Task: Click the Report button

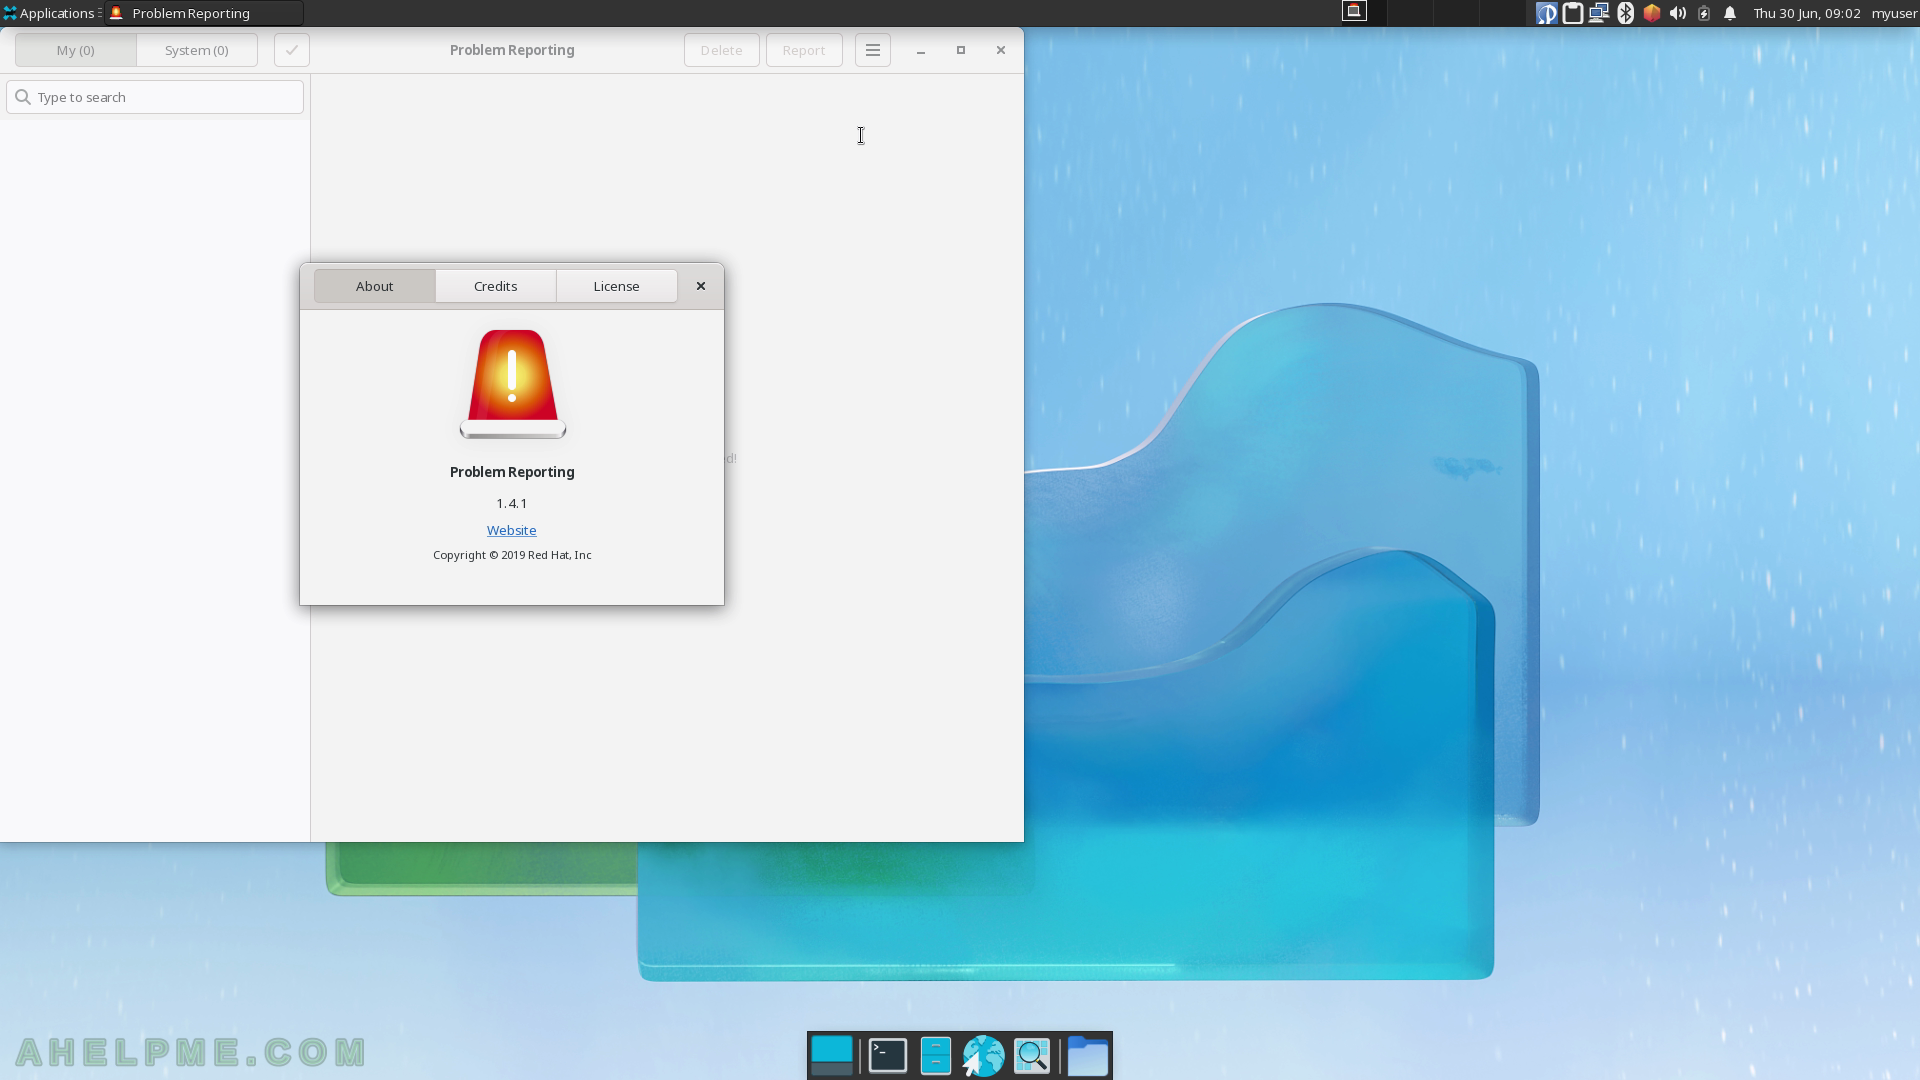Action: point(804,50)
